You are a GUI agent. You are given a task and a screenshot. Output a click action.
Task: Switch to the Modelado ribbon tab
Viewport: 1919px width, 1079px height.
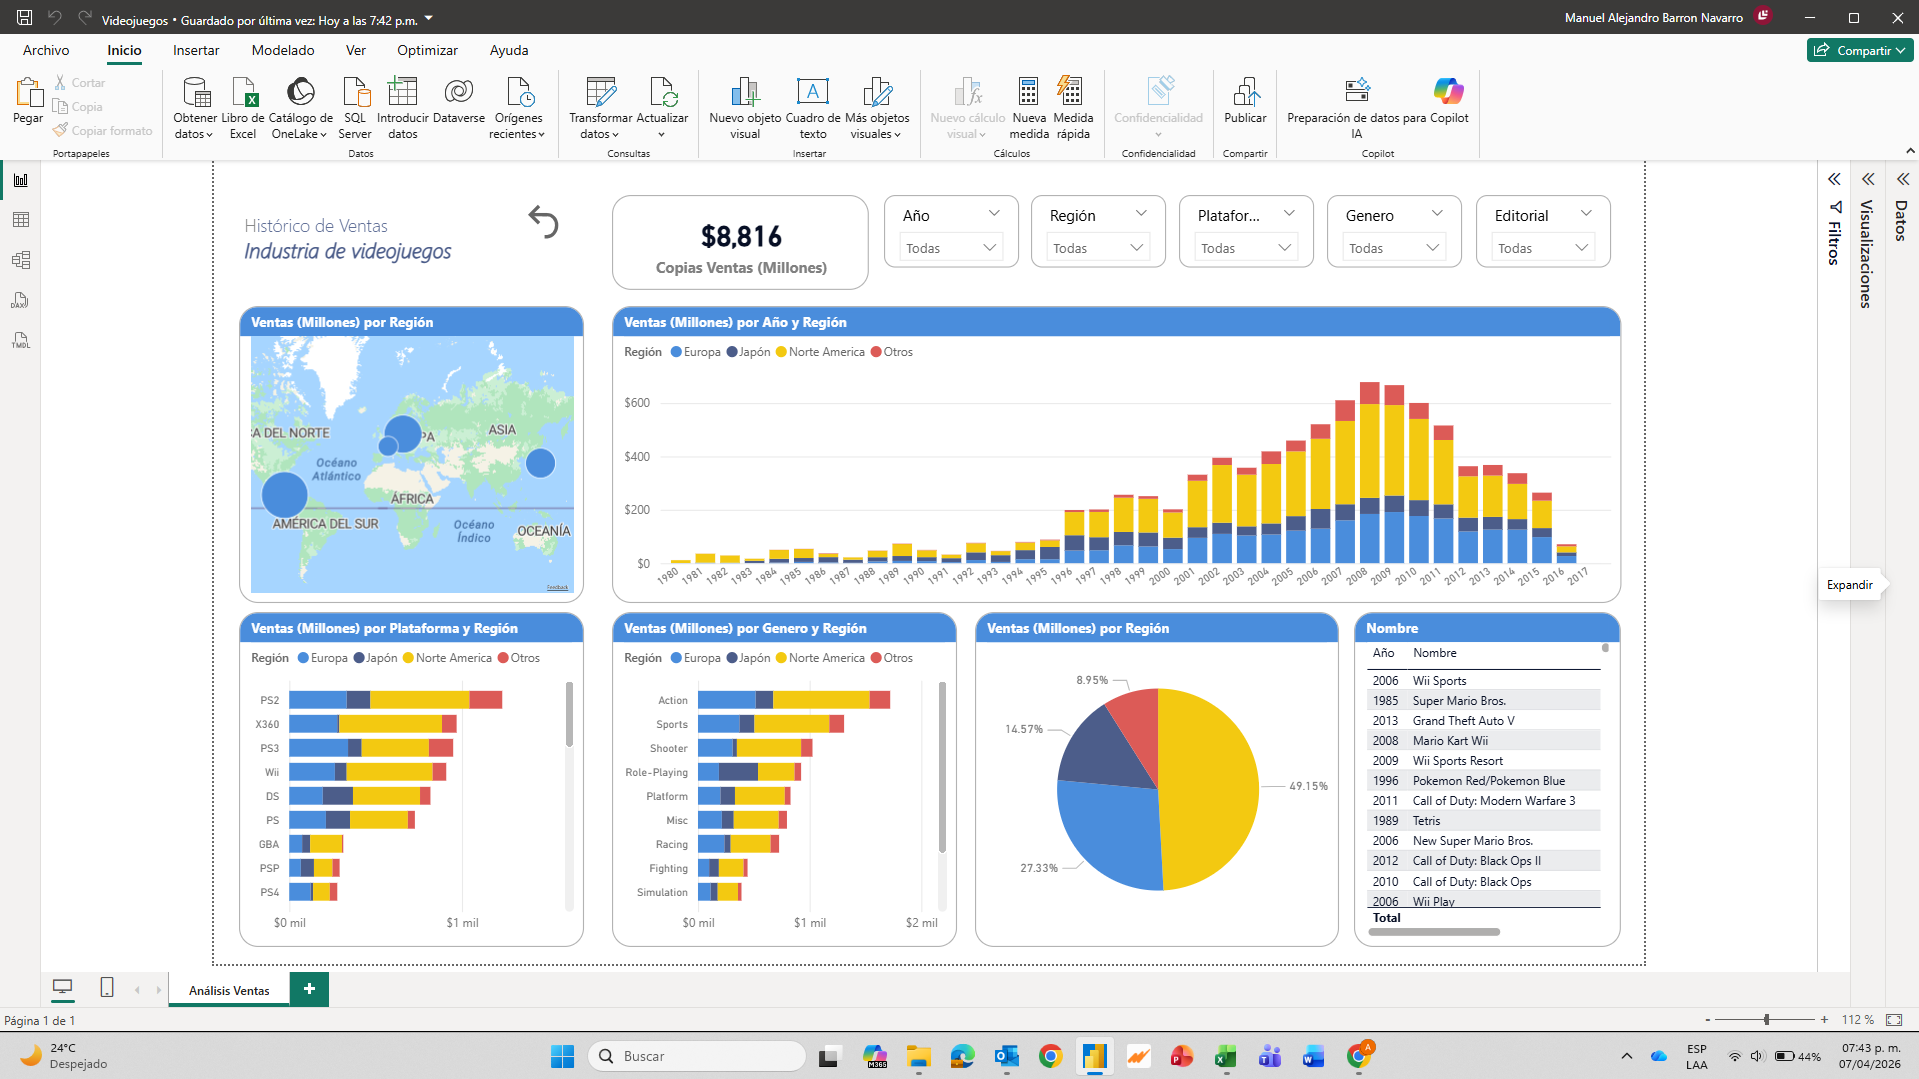[283, 50]
